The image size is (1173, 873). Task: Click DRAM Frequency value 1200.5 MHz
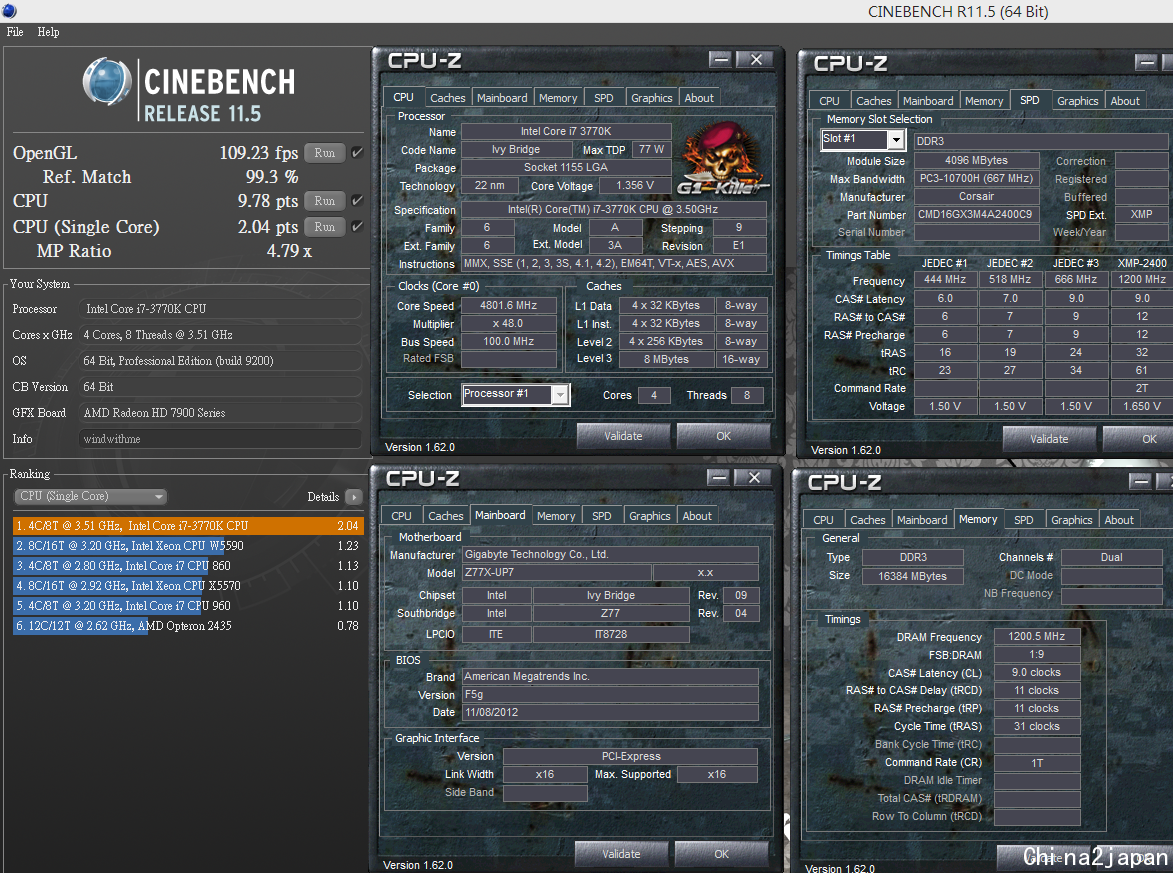1037,637
